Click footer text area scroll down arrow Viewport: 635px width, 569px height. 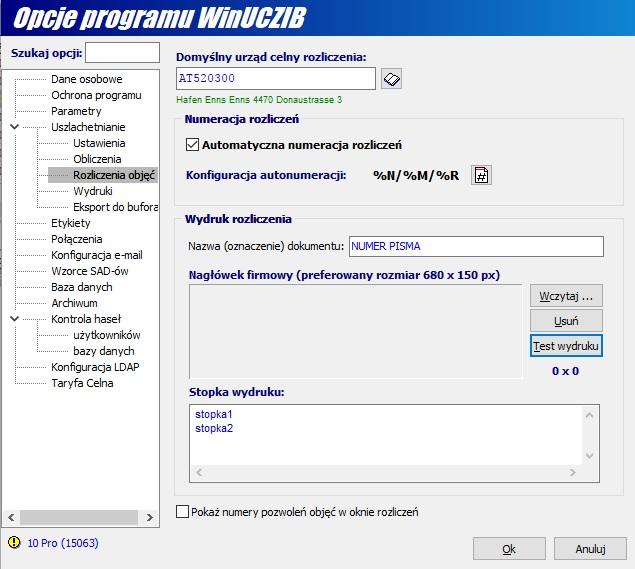(590, 456)
